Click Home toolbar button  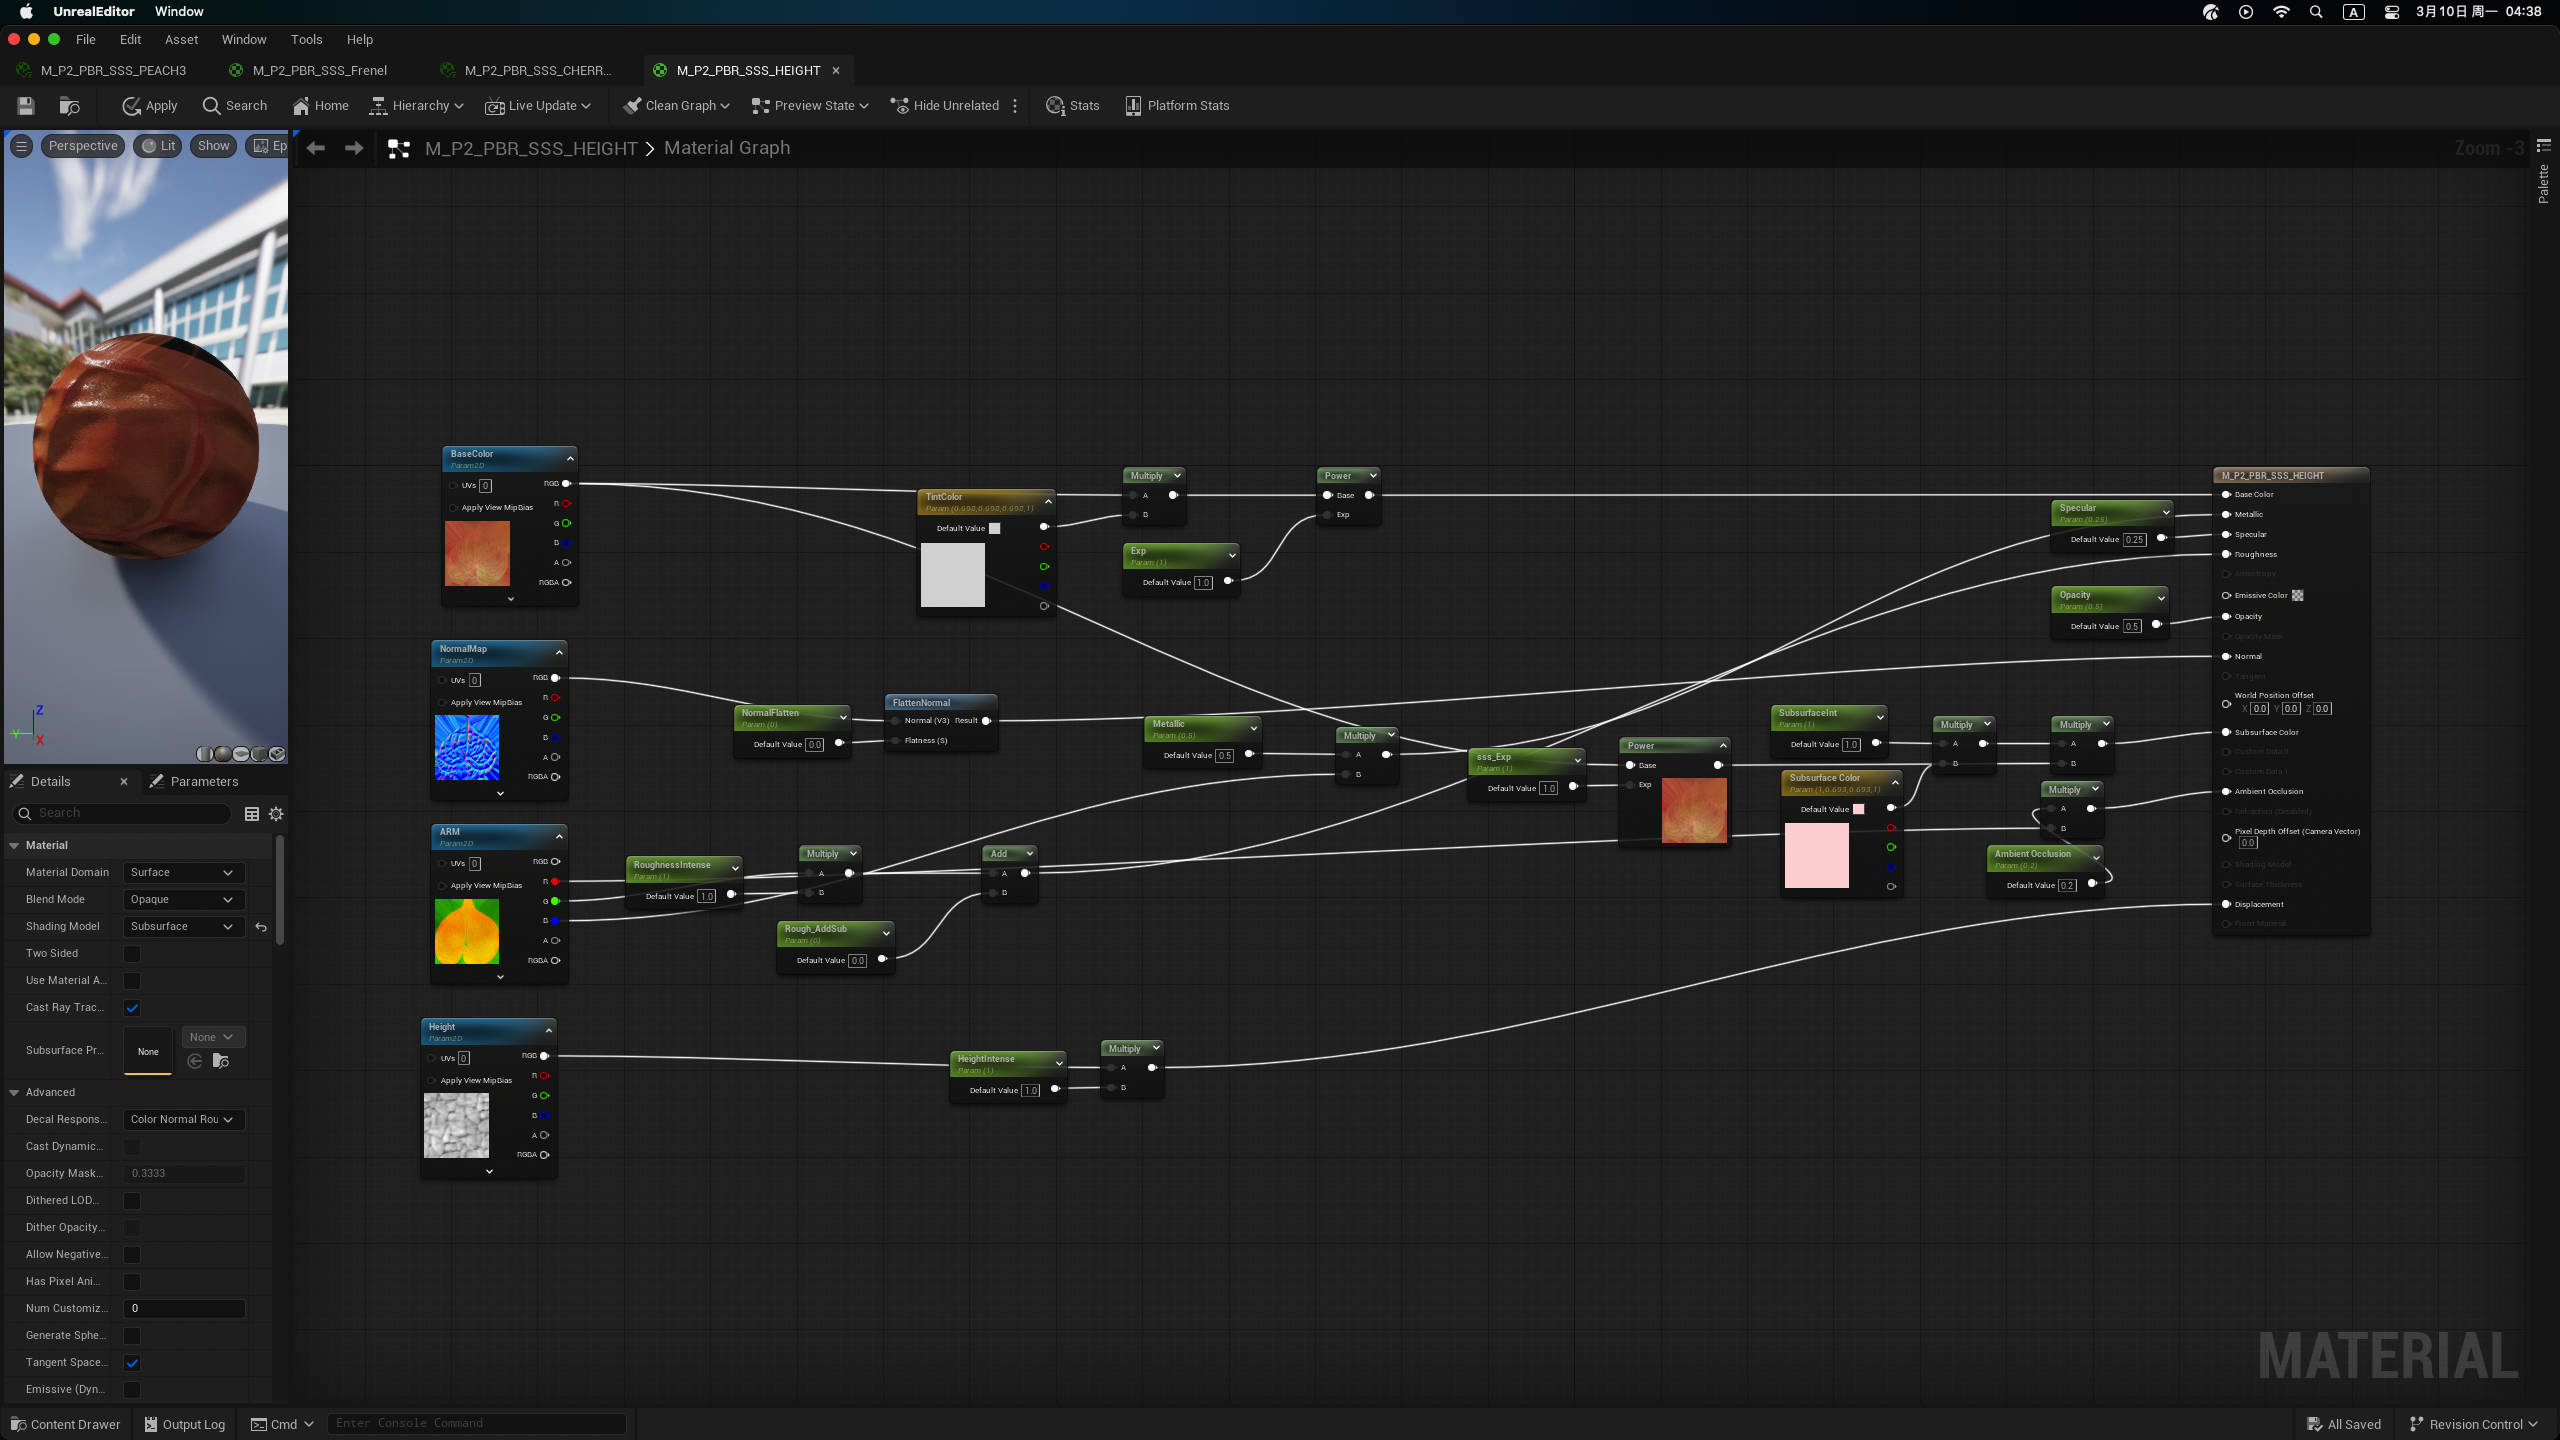click(320, 106)
